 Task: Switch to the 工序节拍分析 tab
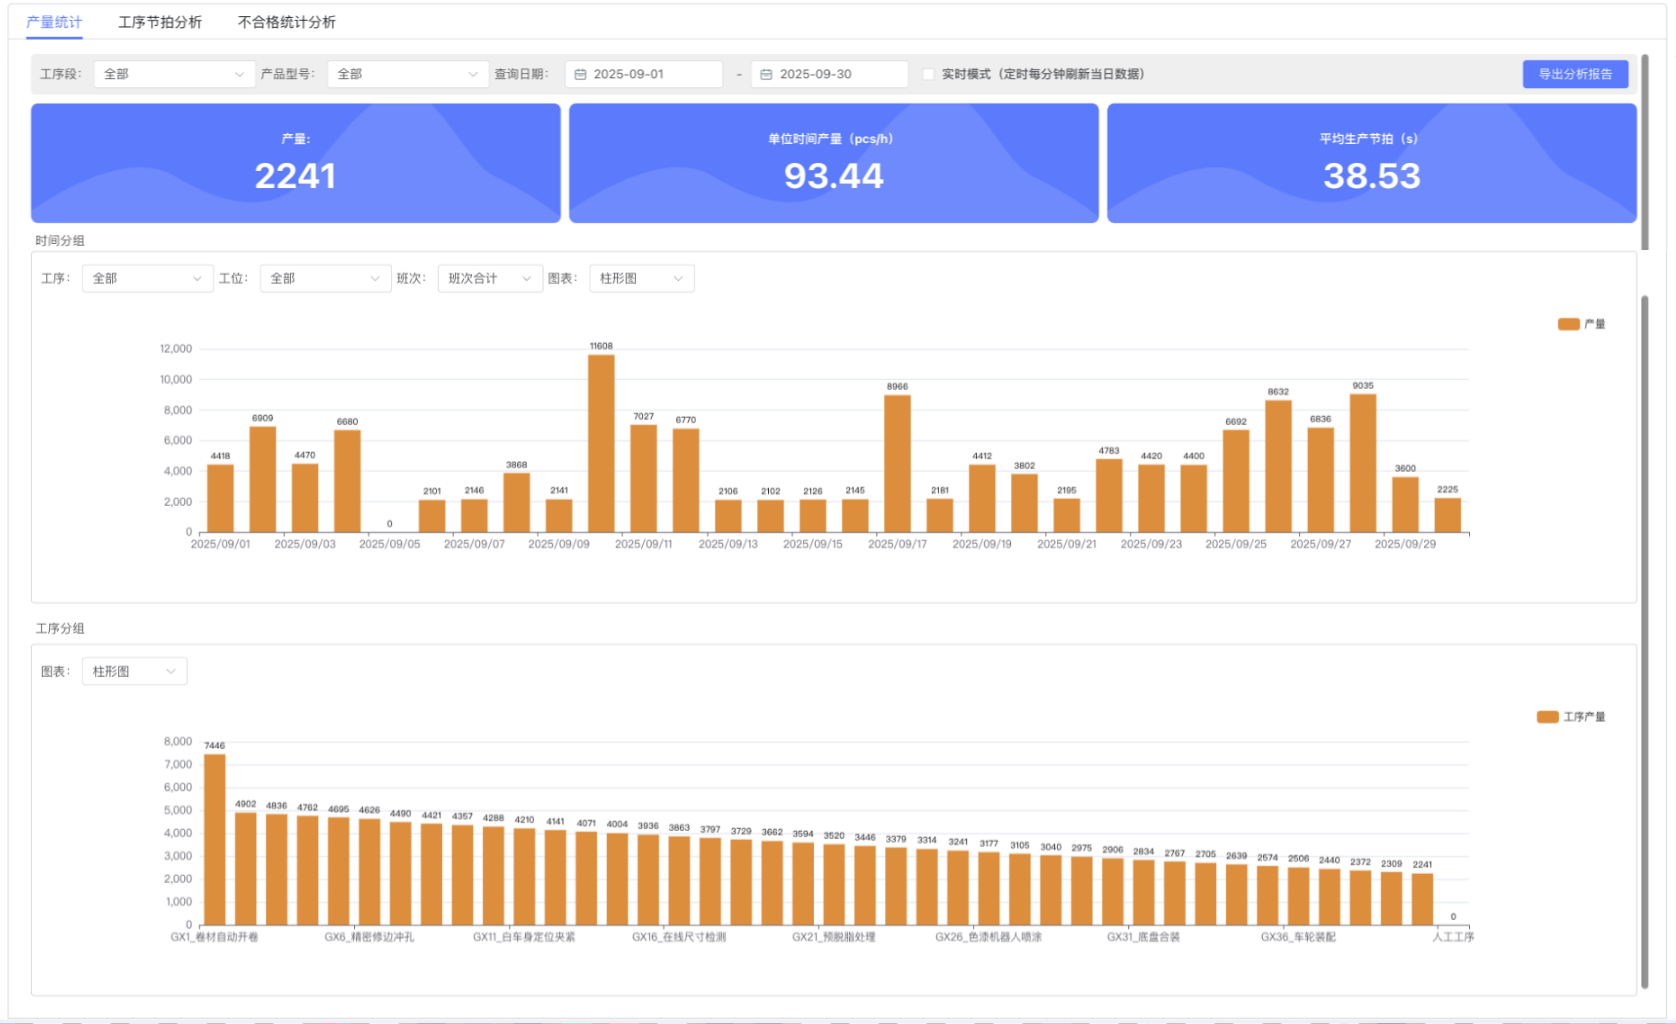pyautogui.click(x=160, y=22)
